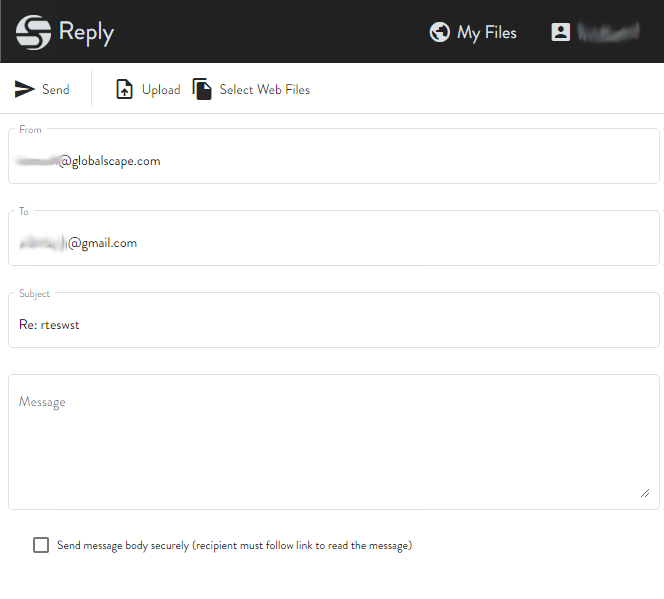Image resolution: width=664 pixels, height=599 pixels.
Task: Open My Files from the header
Action: (x=486, y=32)
